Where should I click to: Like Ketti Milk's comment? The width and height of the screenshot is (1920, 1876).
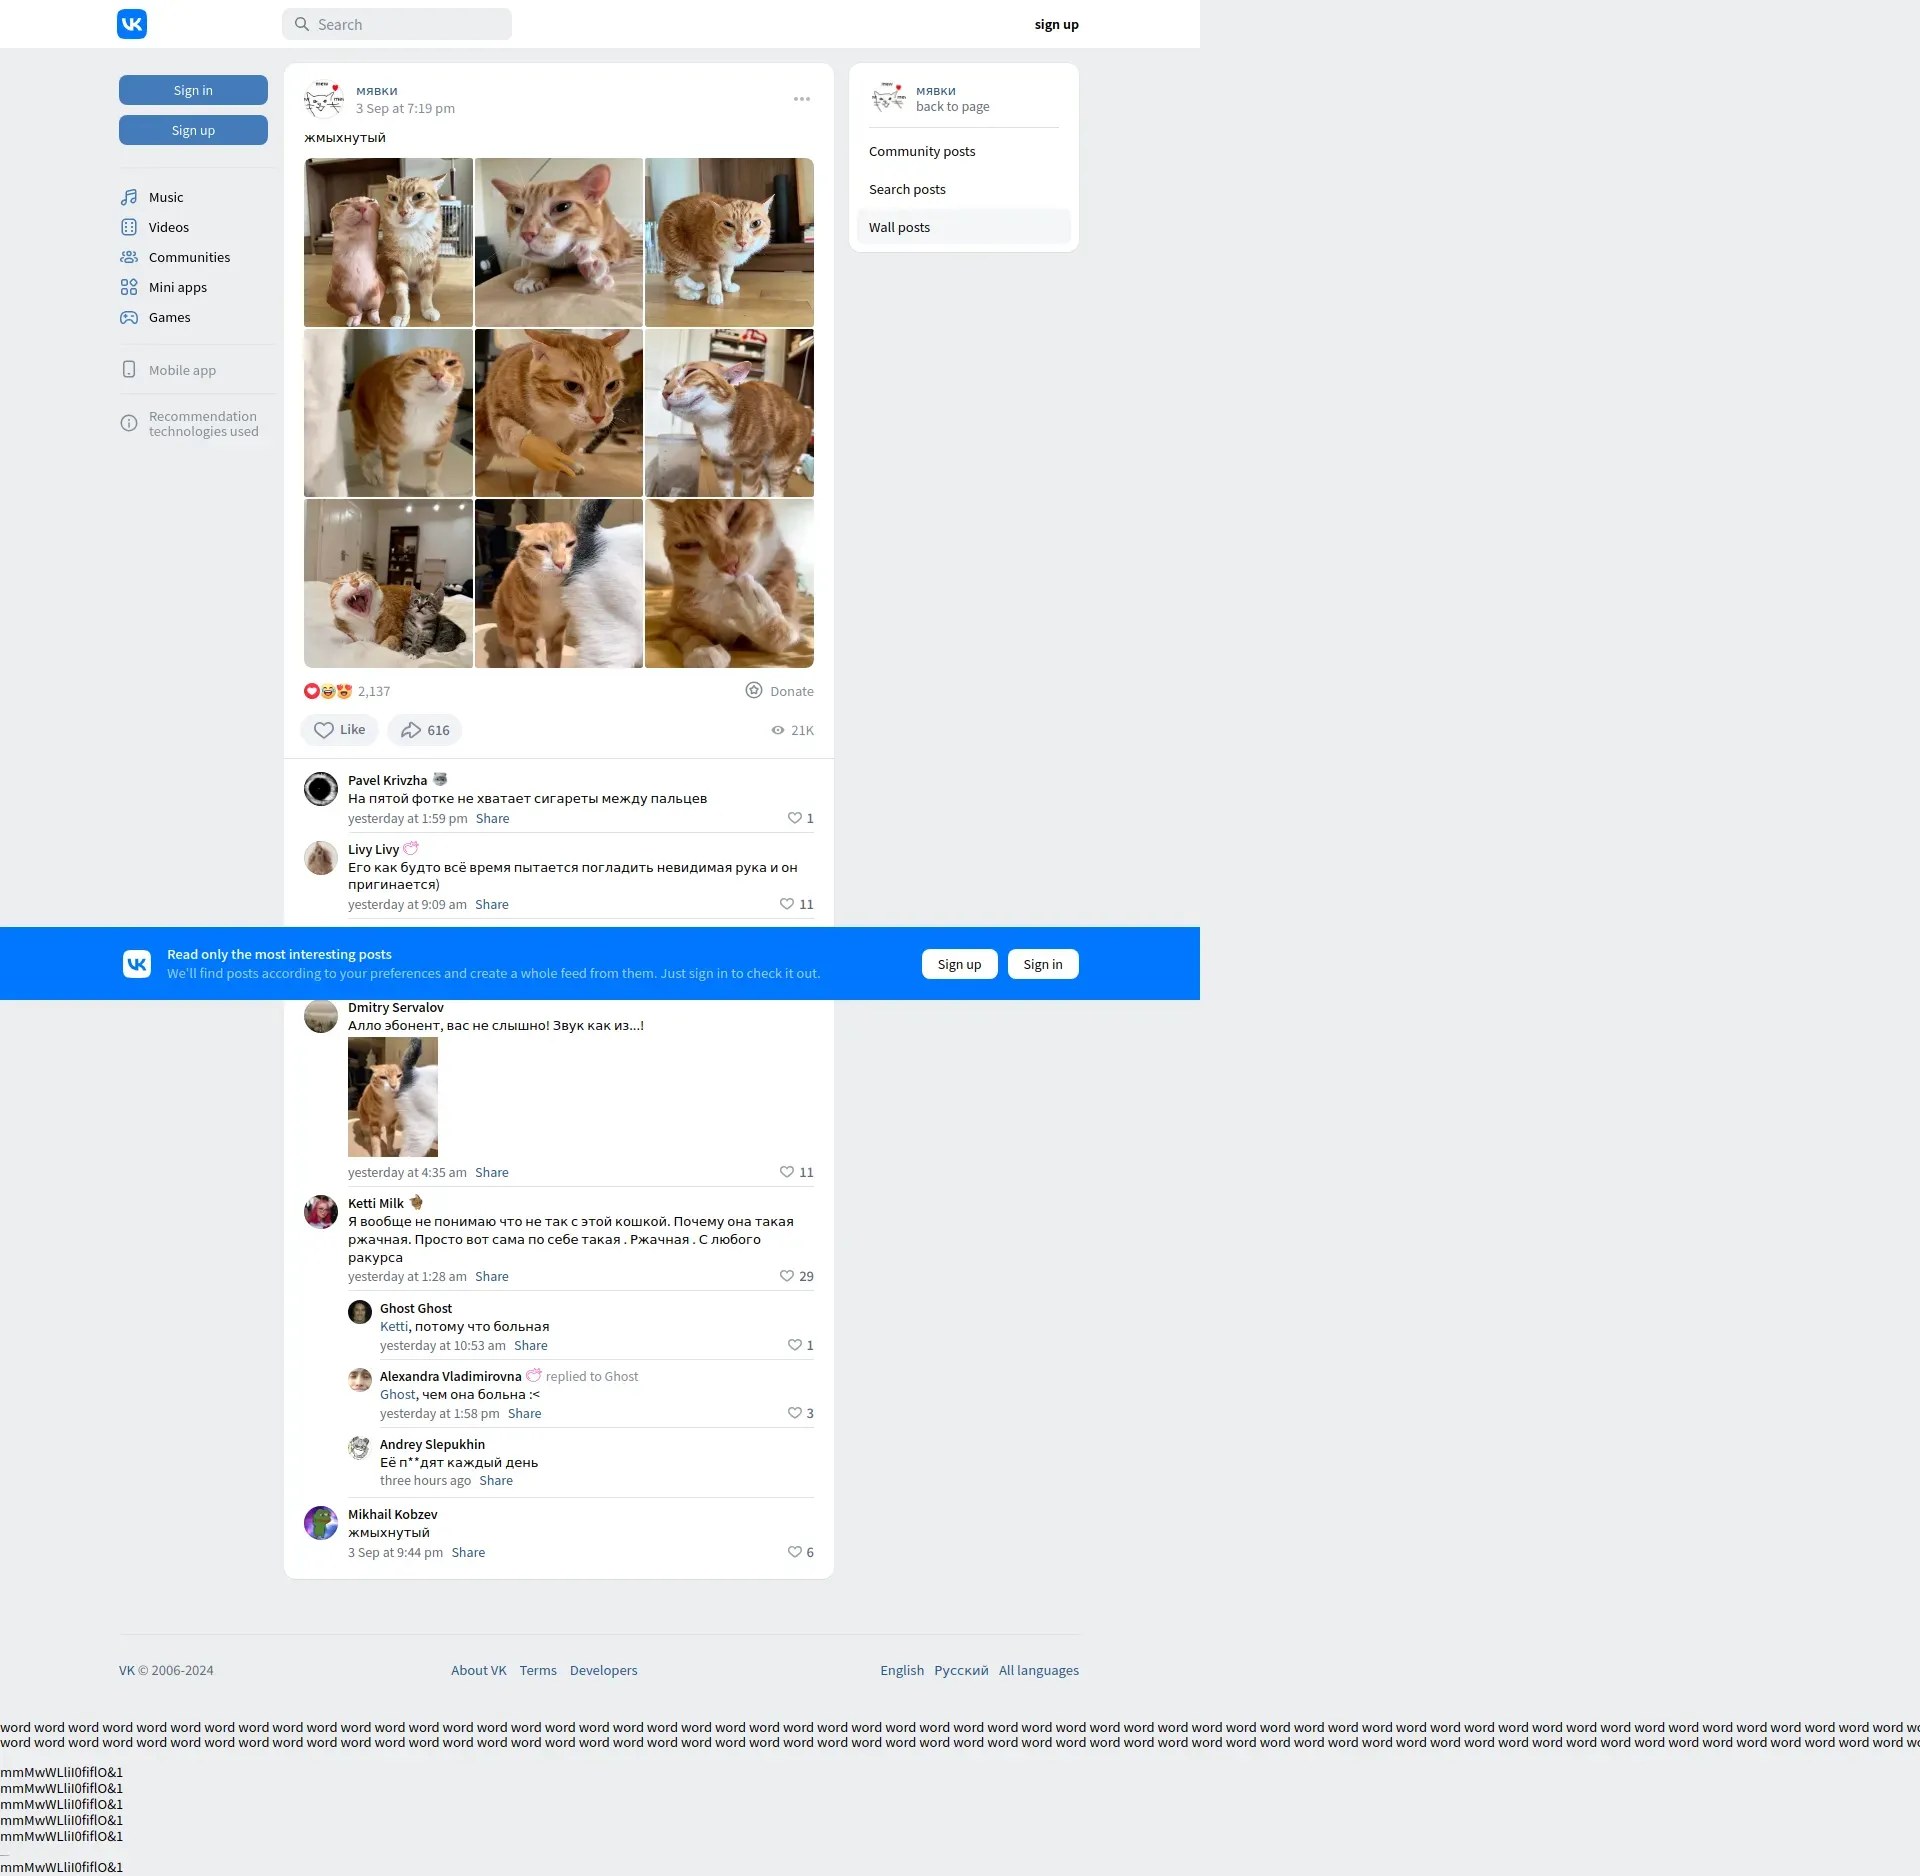tap(787, 1276)
